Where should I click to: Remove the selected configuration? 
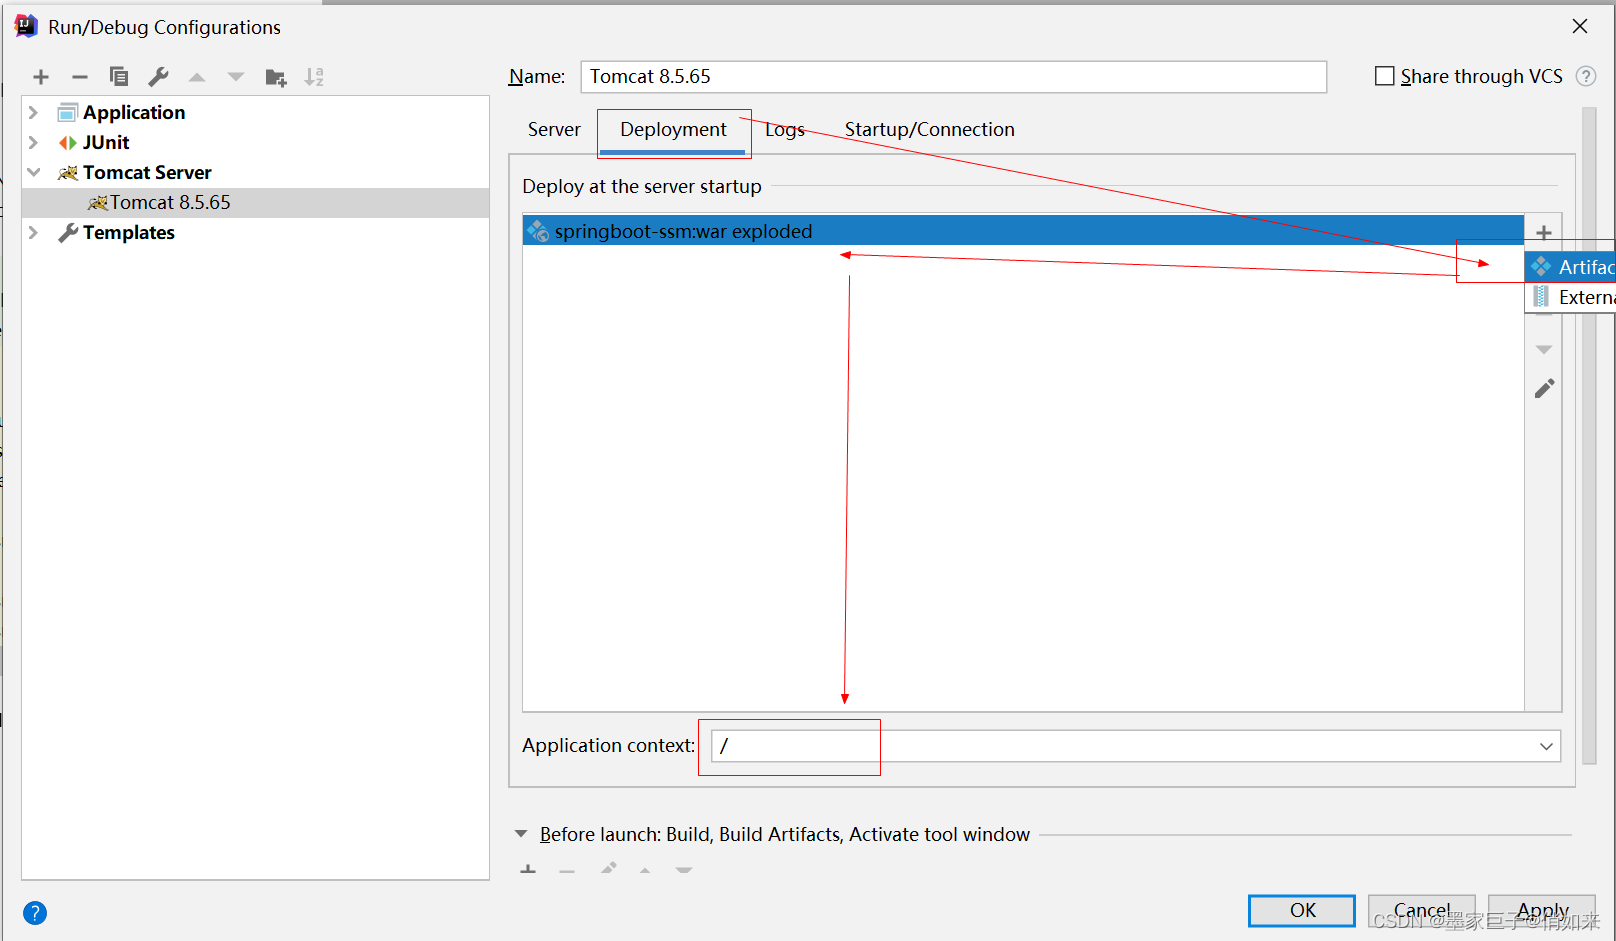80,77
